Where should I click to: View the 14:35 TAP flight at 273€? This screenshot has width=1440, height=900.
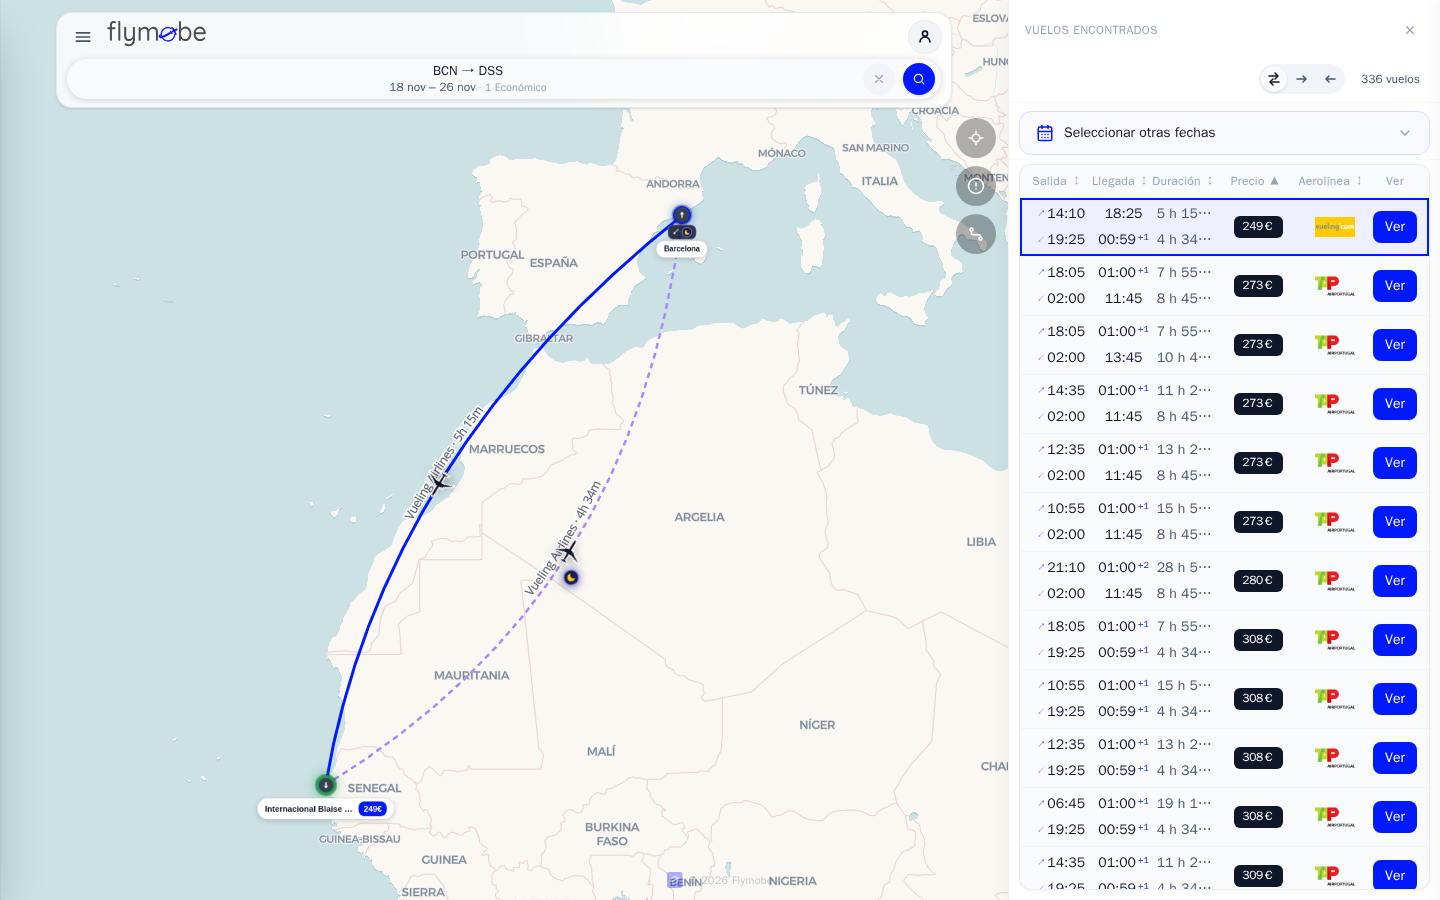click(1395, 404)
